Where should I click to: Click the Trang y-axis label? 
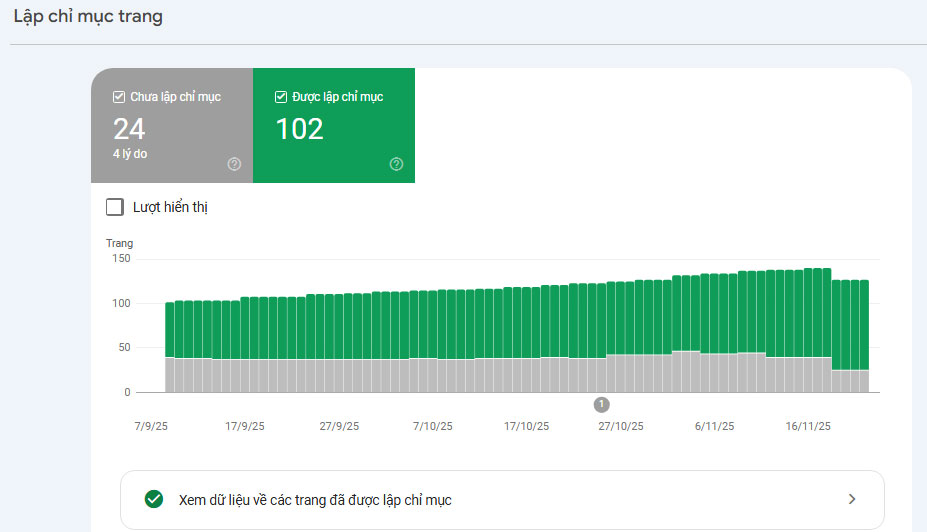click(119, 243)
